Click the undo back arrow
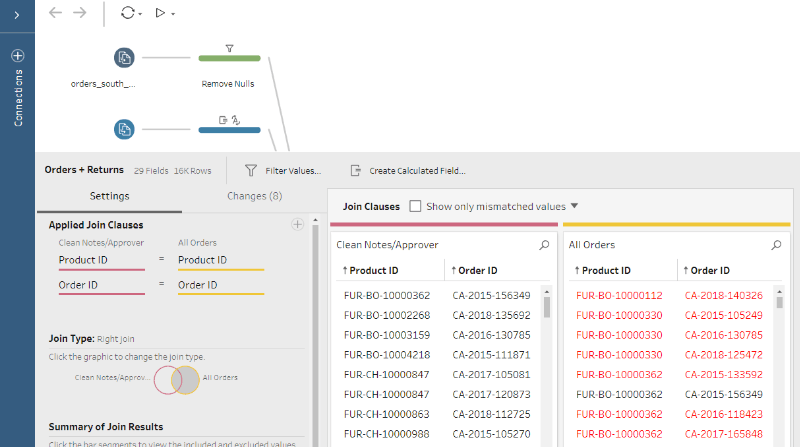Viewport: 800px width, 447px height. [x=55, y=13]
